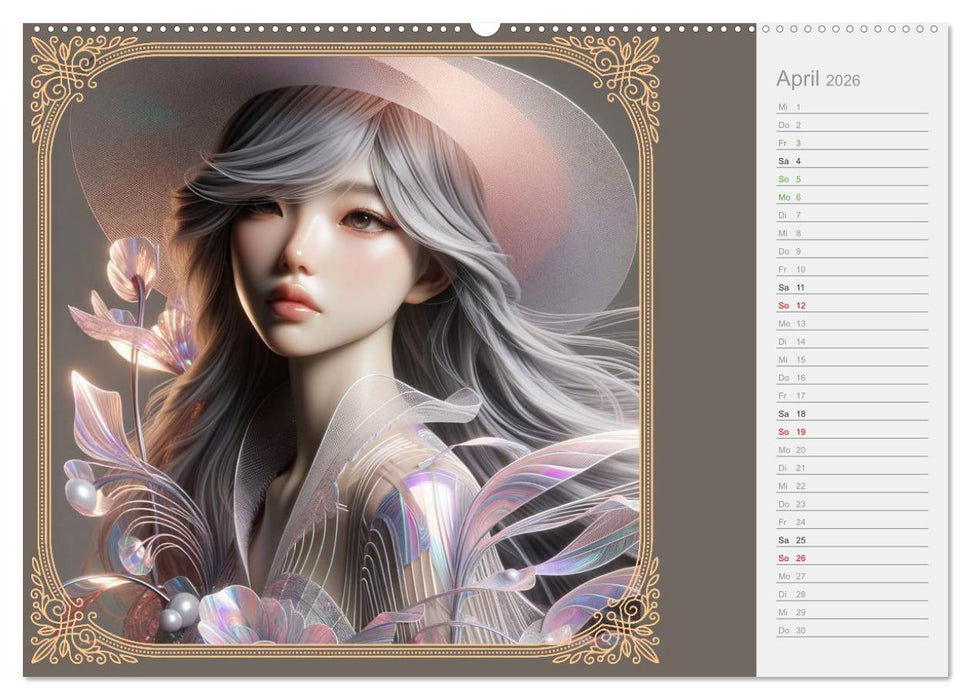Select the Sunday 5 green date row

[x=852, y=179]
